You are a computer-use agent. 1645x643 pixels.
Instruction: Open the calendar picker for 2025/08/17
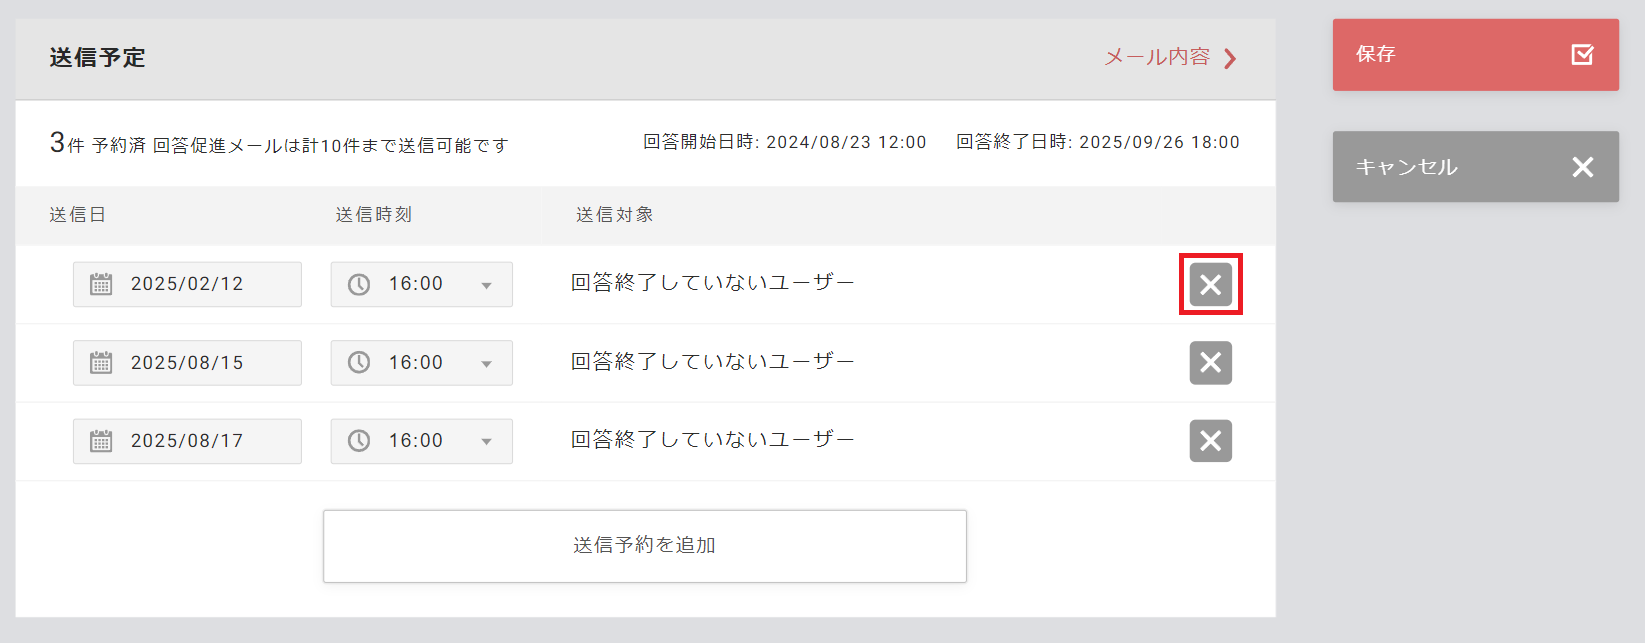click(x=103, y=440)
